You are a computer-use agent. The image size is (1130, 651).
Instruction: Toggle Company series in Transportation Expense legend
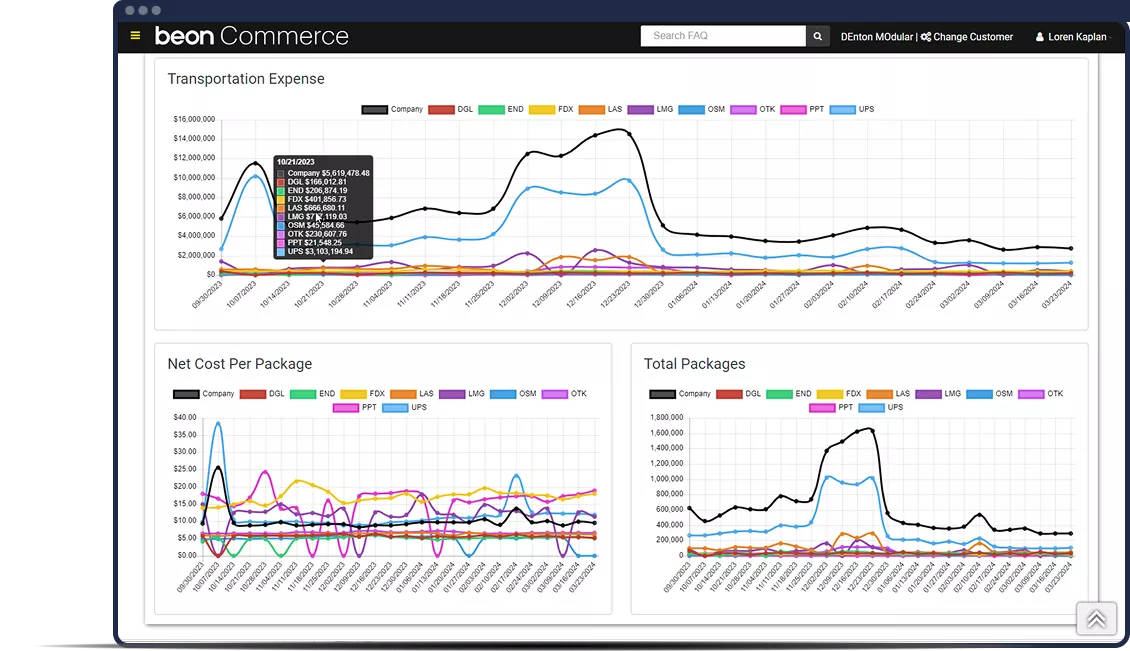click(392, 109)
